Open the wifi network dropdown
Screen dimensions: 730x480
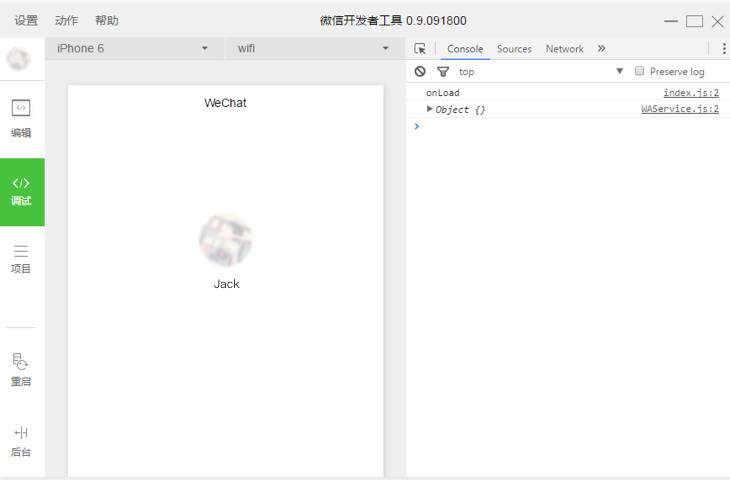click(312, 48)
